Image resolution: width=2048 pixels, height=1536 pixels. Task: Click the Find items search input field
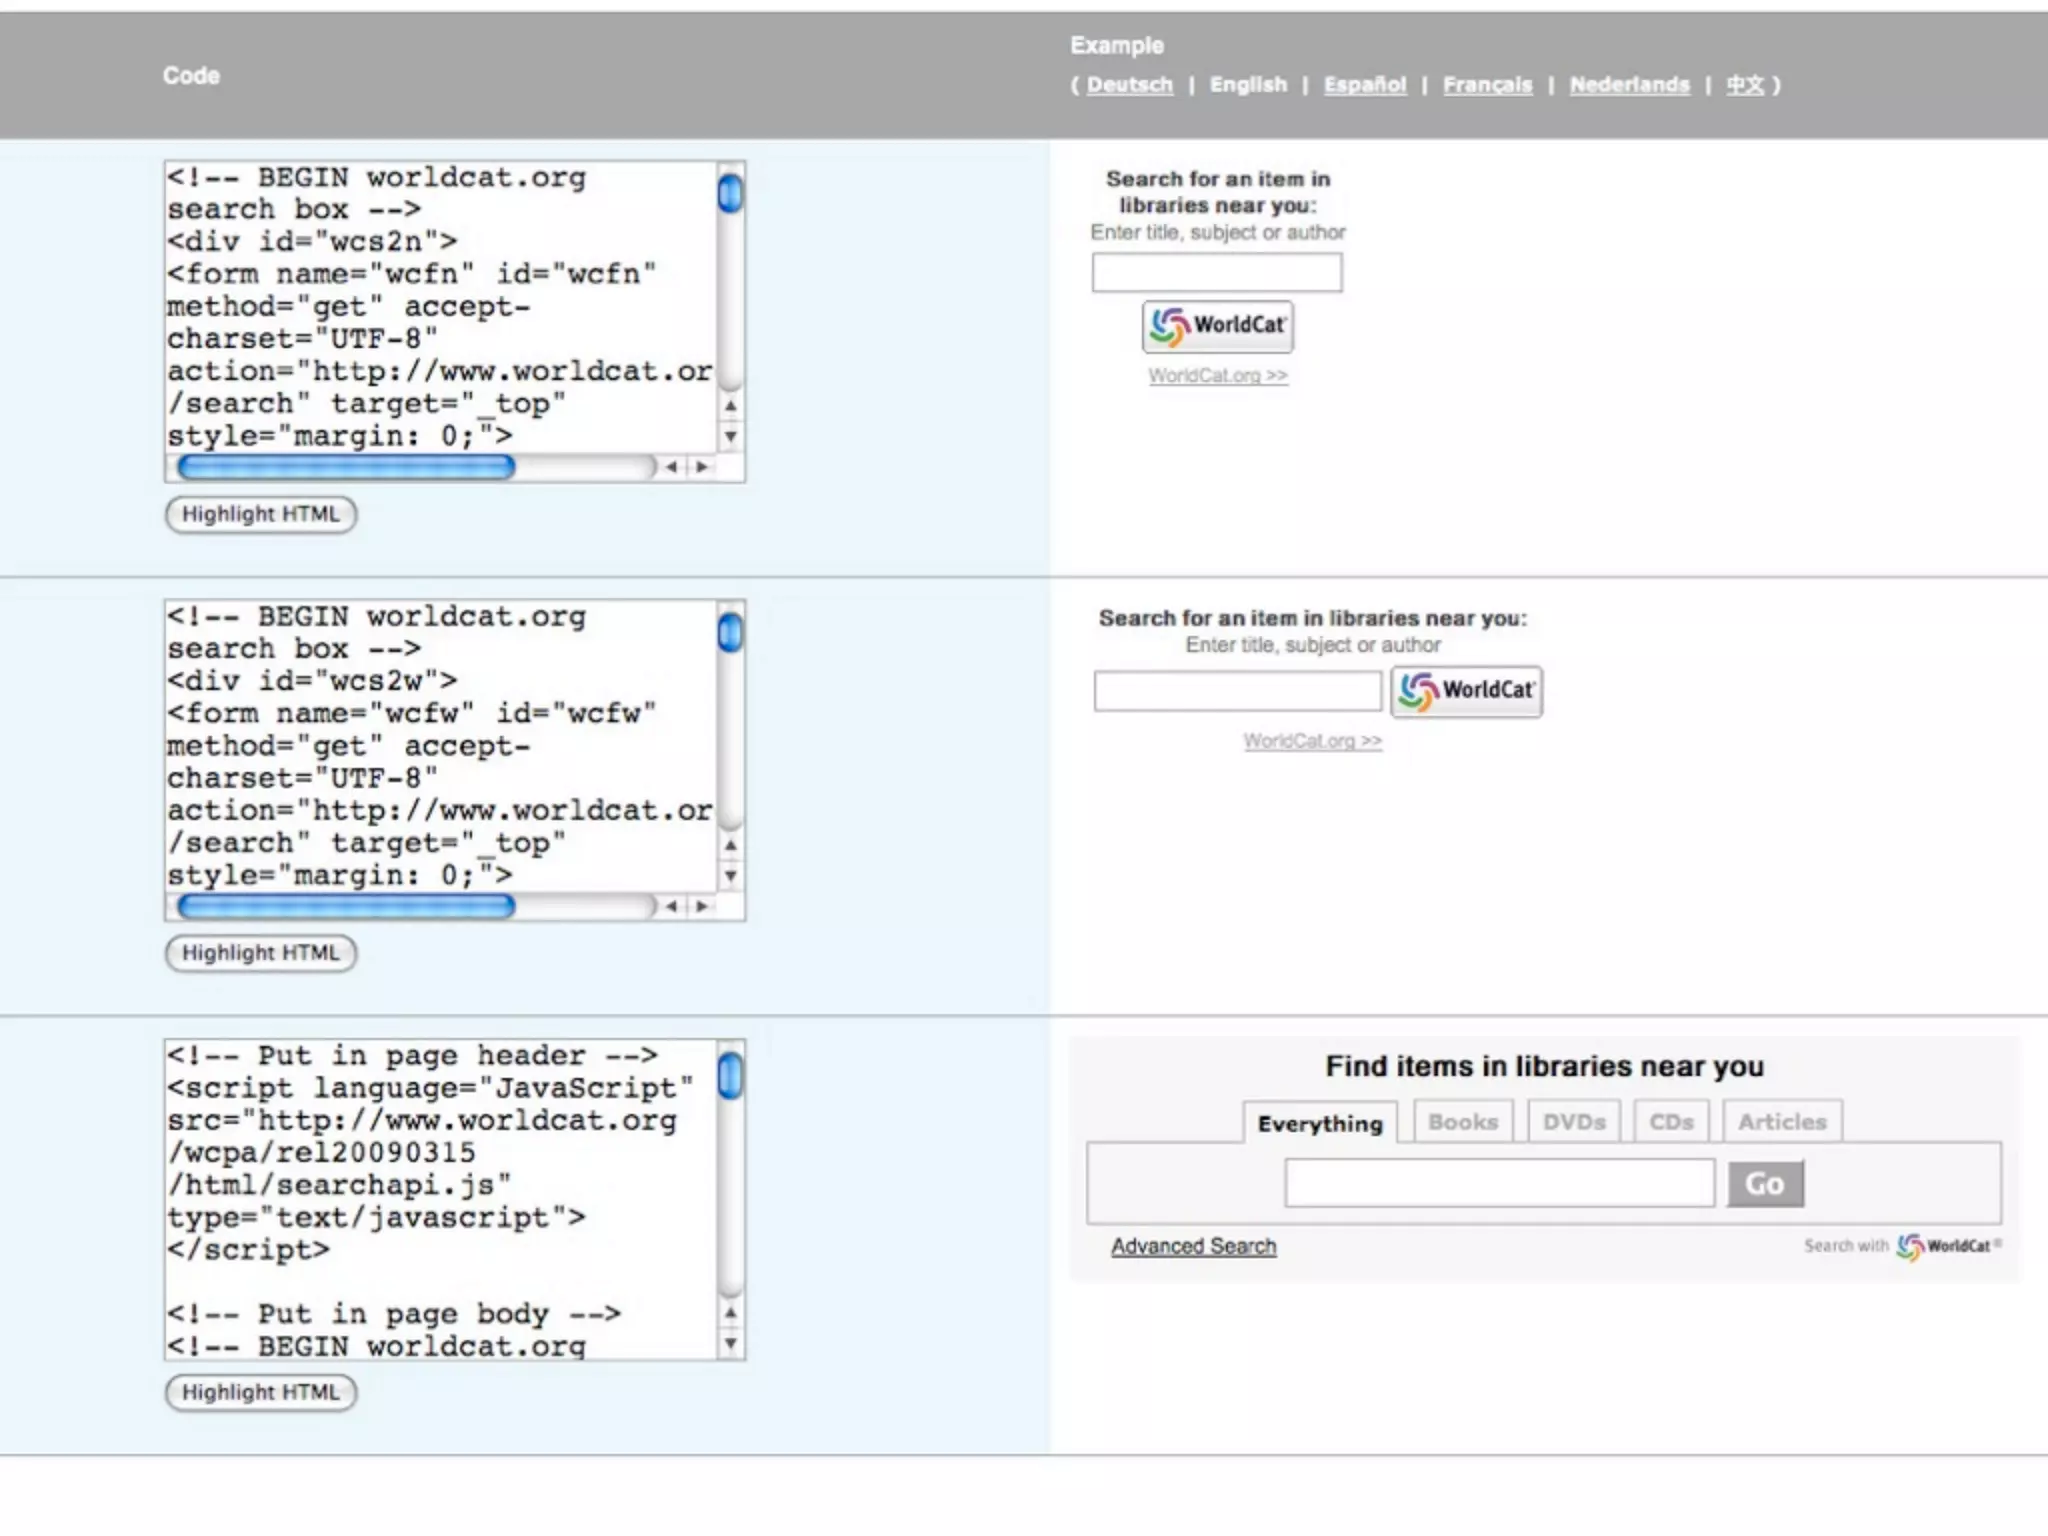1499,1184
